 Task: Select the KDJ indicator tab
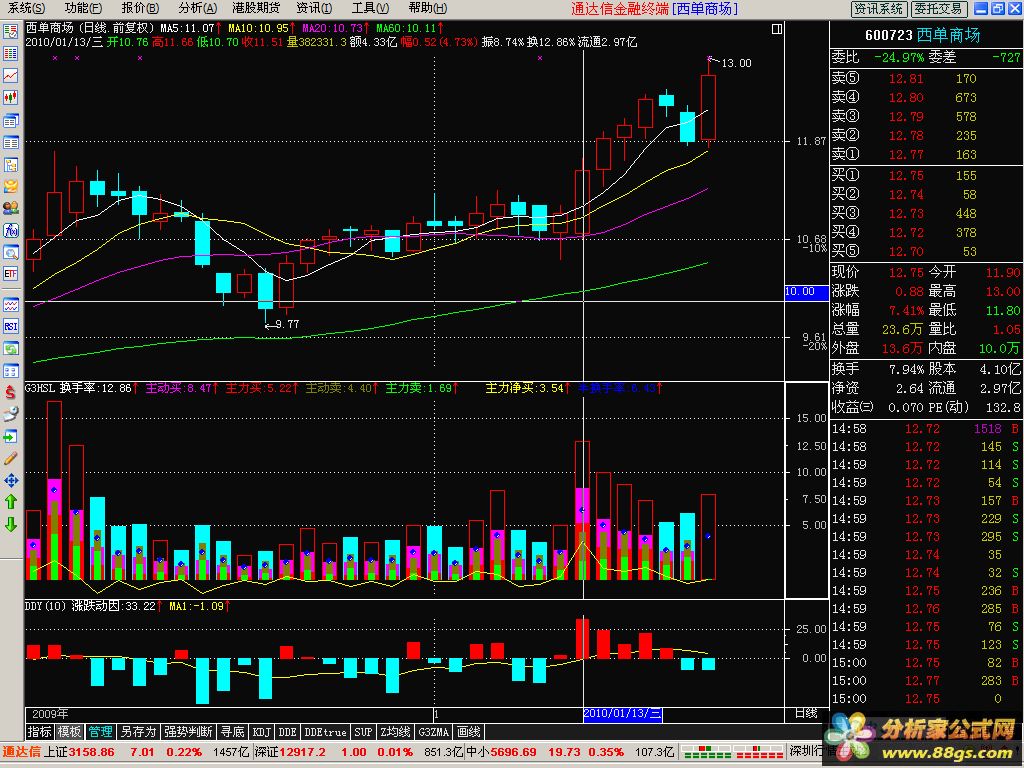pos(262,731)
